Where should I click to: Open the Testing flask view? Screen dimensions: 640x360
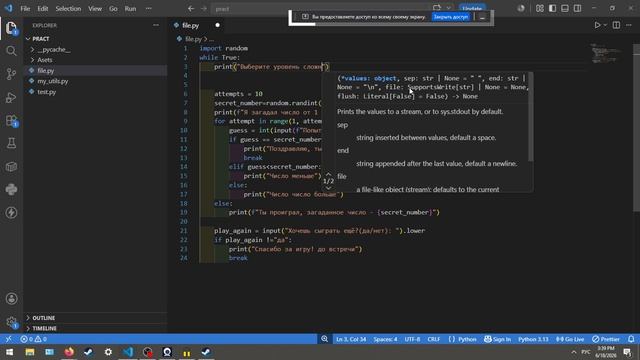coord(11,143)
